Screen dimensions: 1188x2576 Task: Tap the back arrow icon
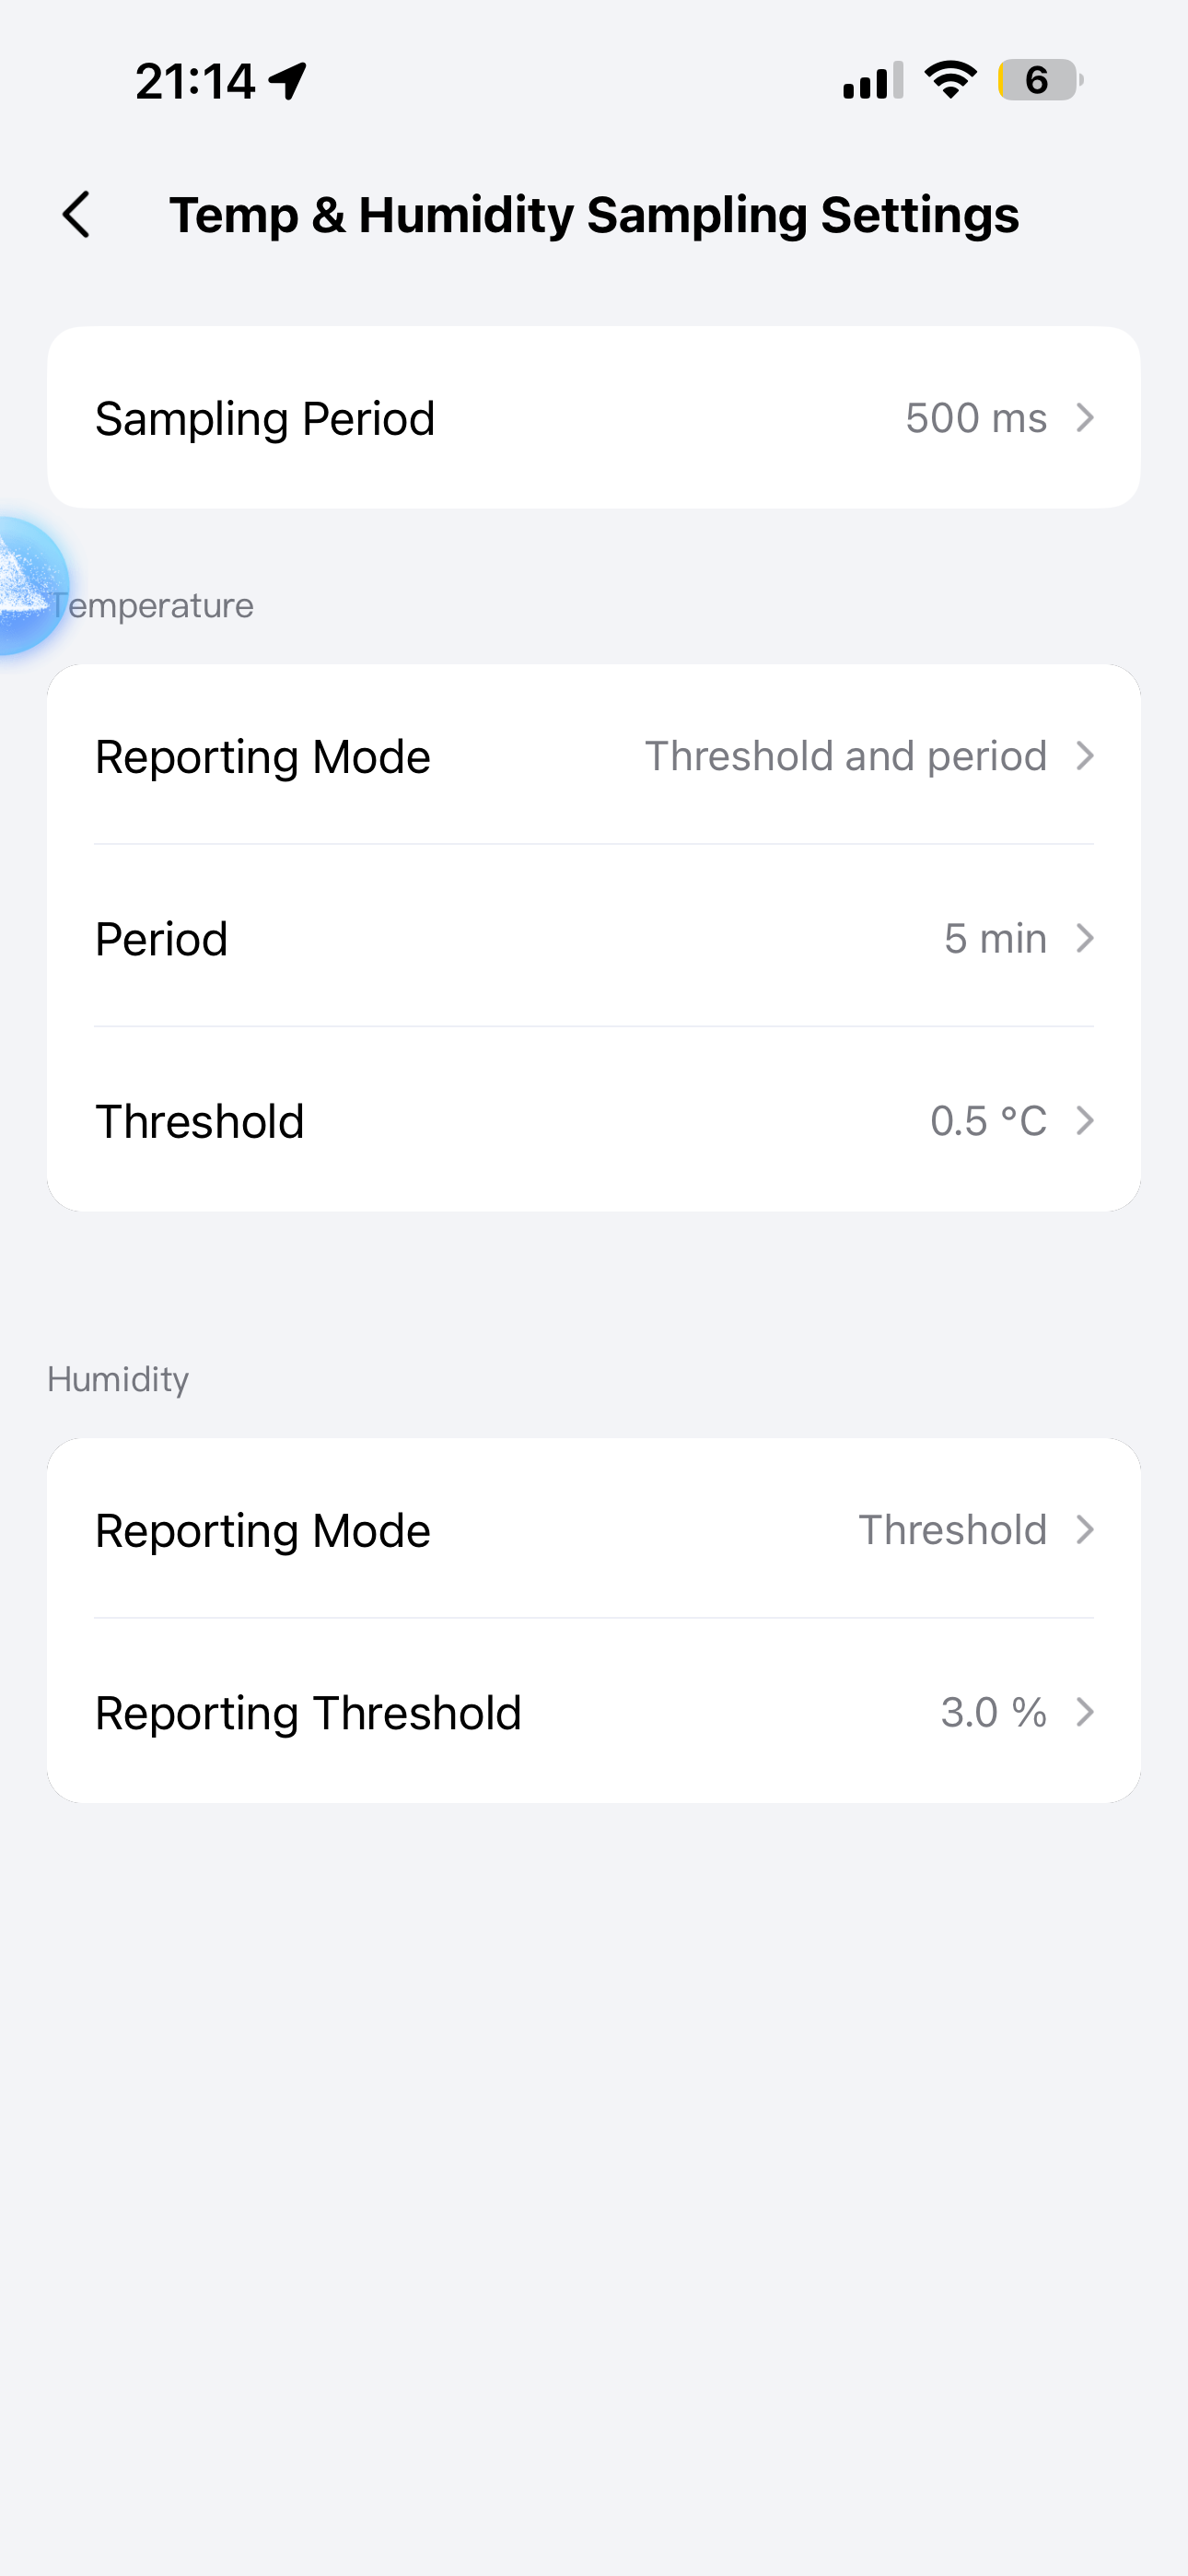pos(77,215)
